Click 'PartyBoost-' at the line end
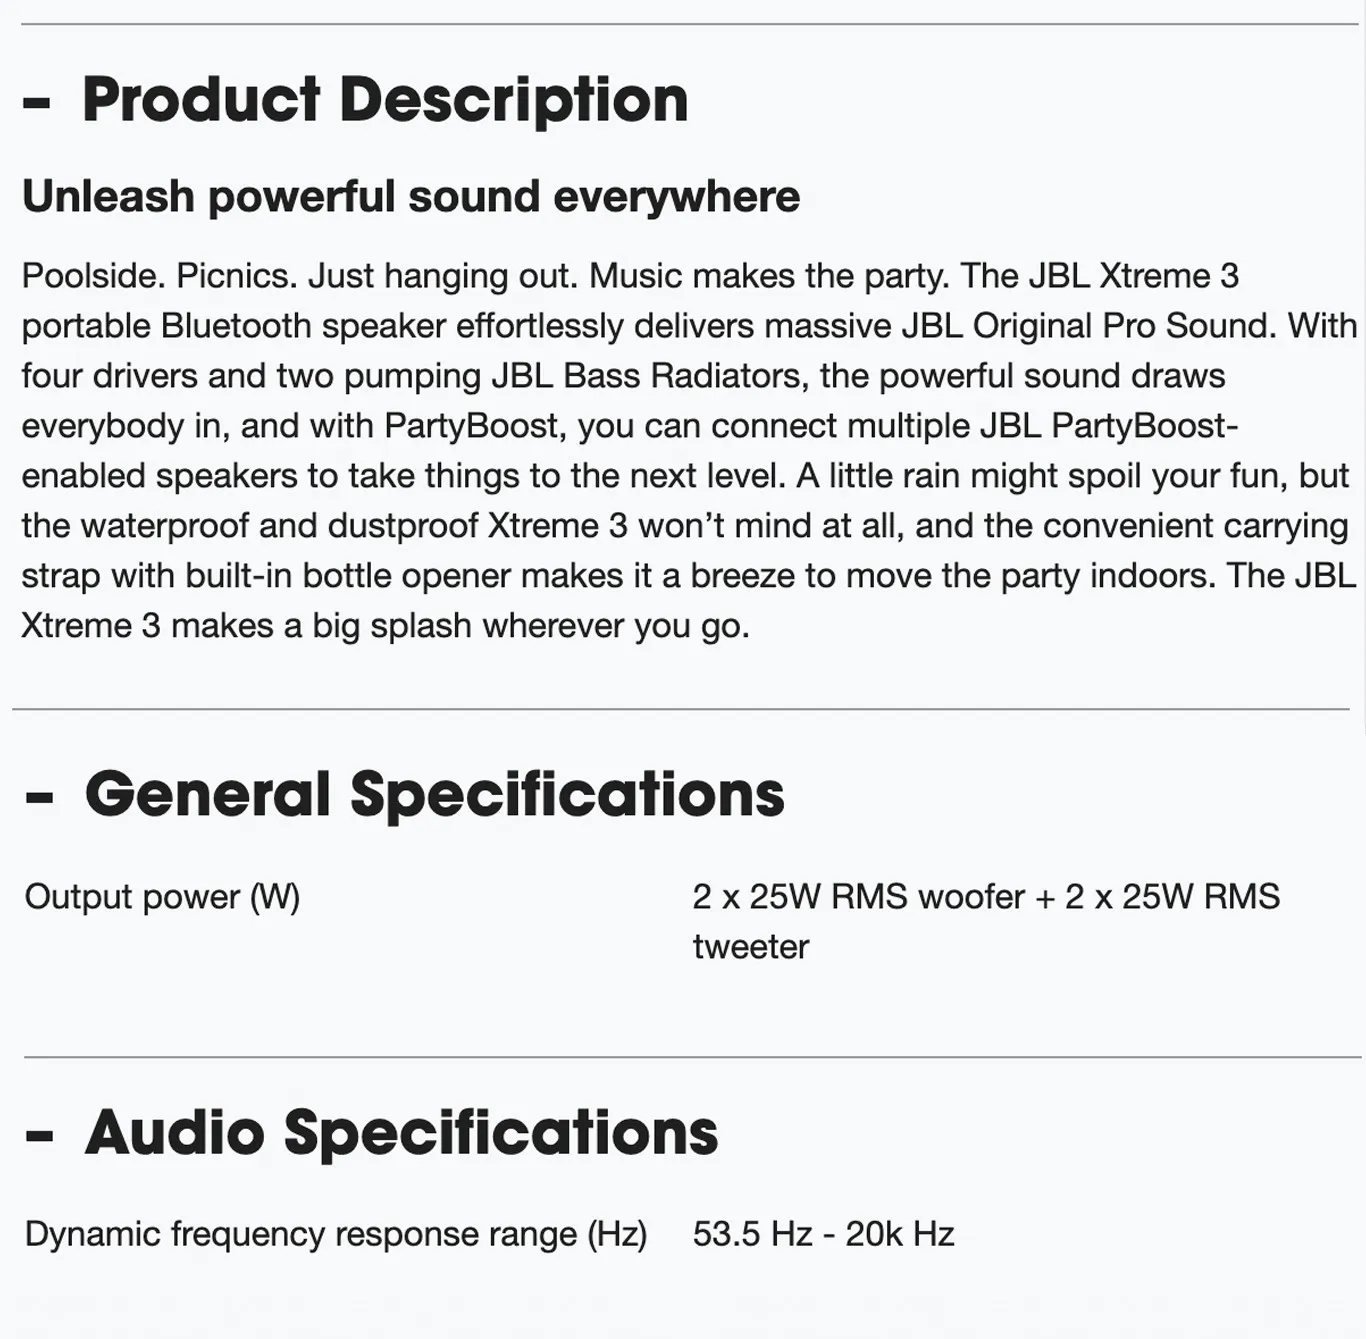 point(1145,426)
